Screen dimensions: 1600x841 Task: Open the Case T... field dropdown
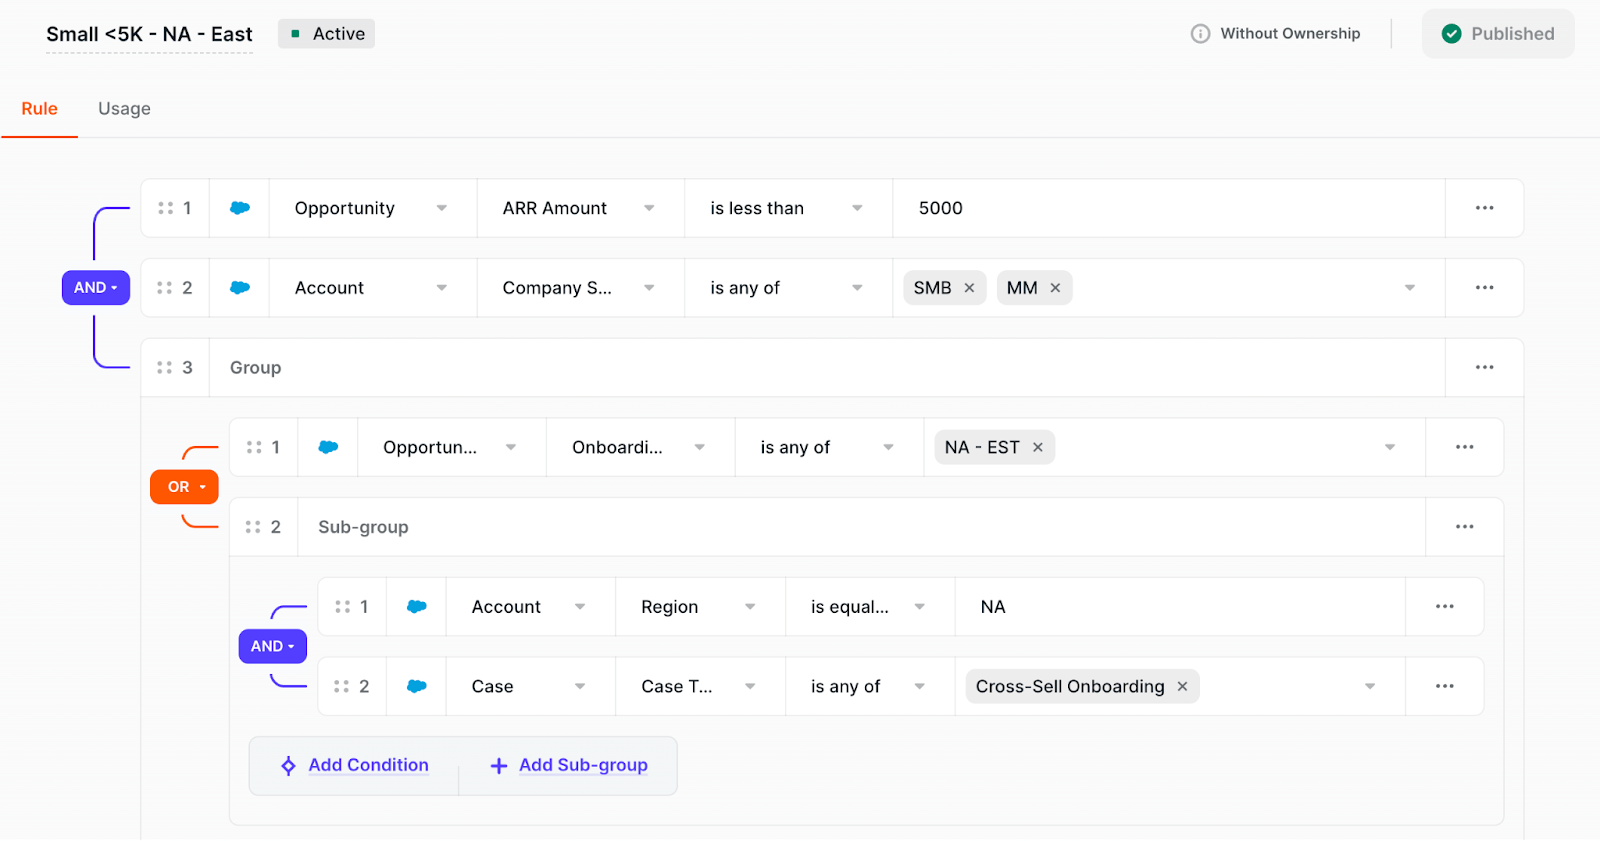pyautogui.click(x=700, y=686)
